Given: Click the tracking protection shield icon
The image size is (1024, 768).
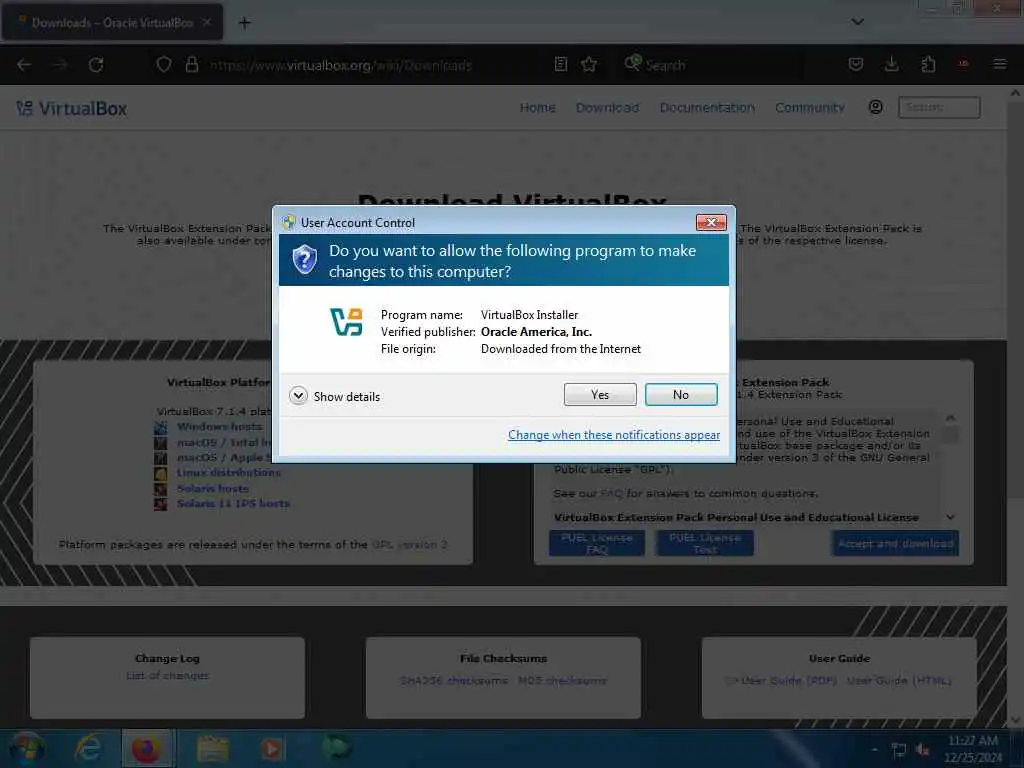Looking at the screenshot, I should (164, 65).
